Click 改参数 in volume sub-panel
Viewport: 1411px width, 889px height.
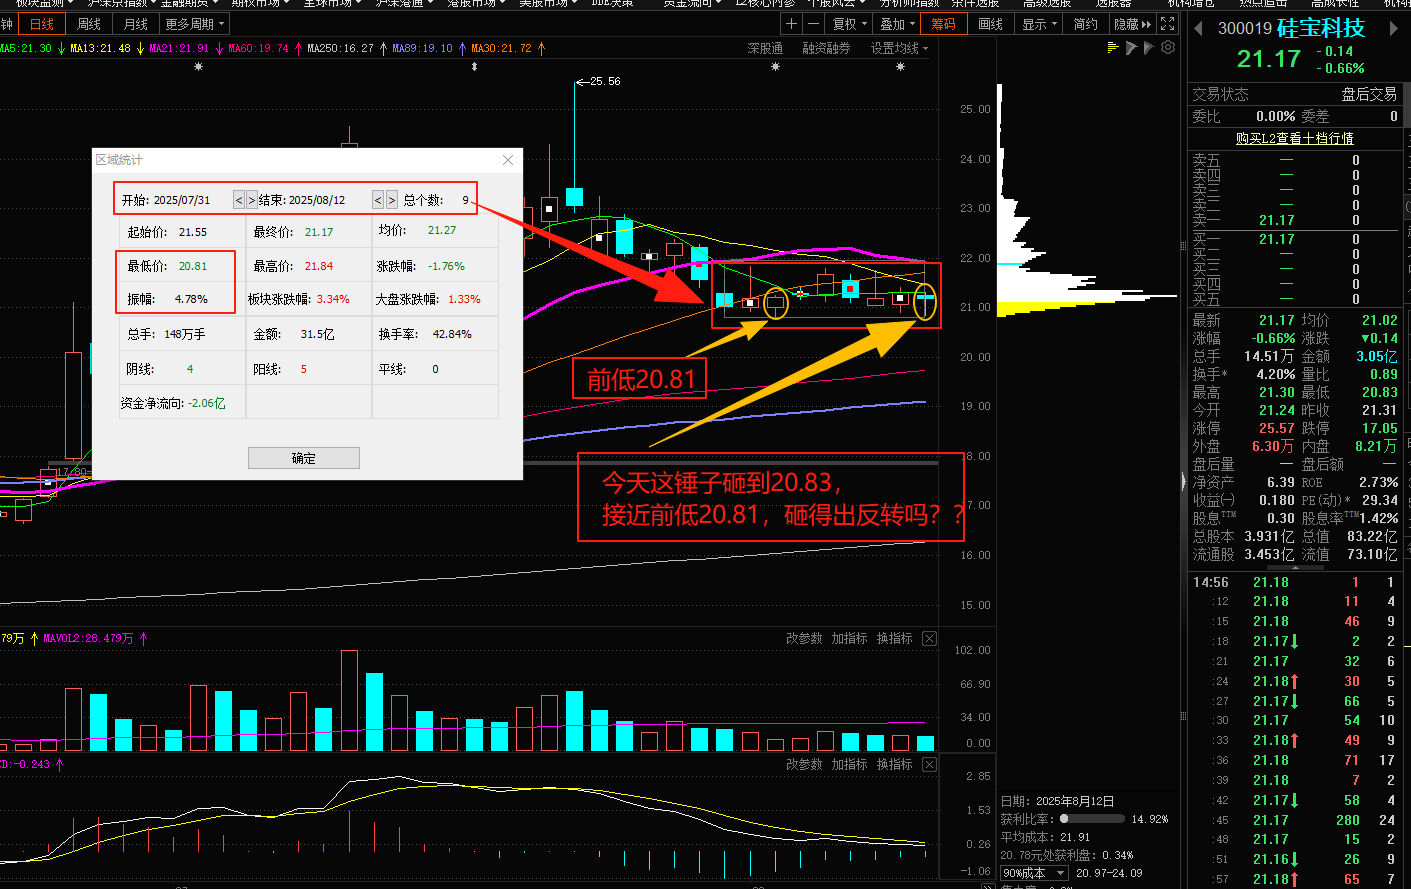pos(804,638)
